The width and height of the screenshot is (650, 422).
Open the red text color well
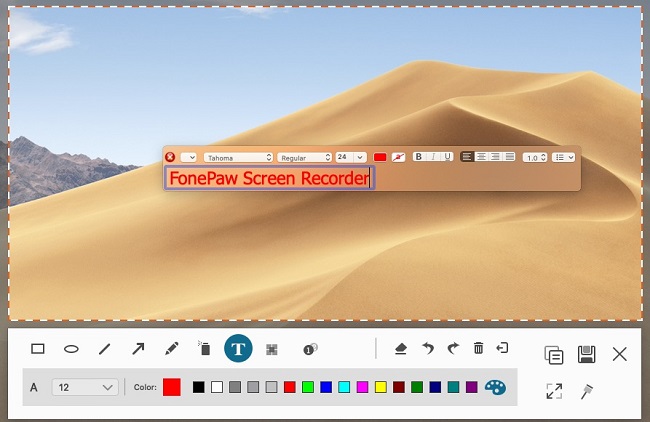[380, 157]
